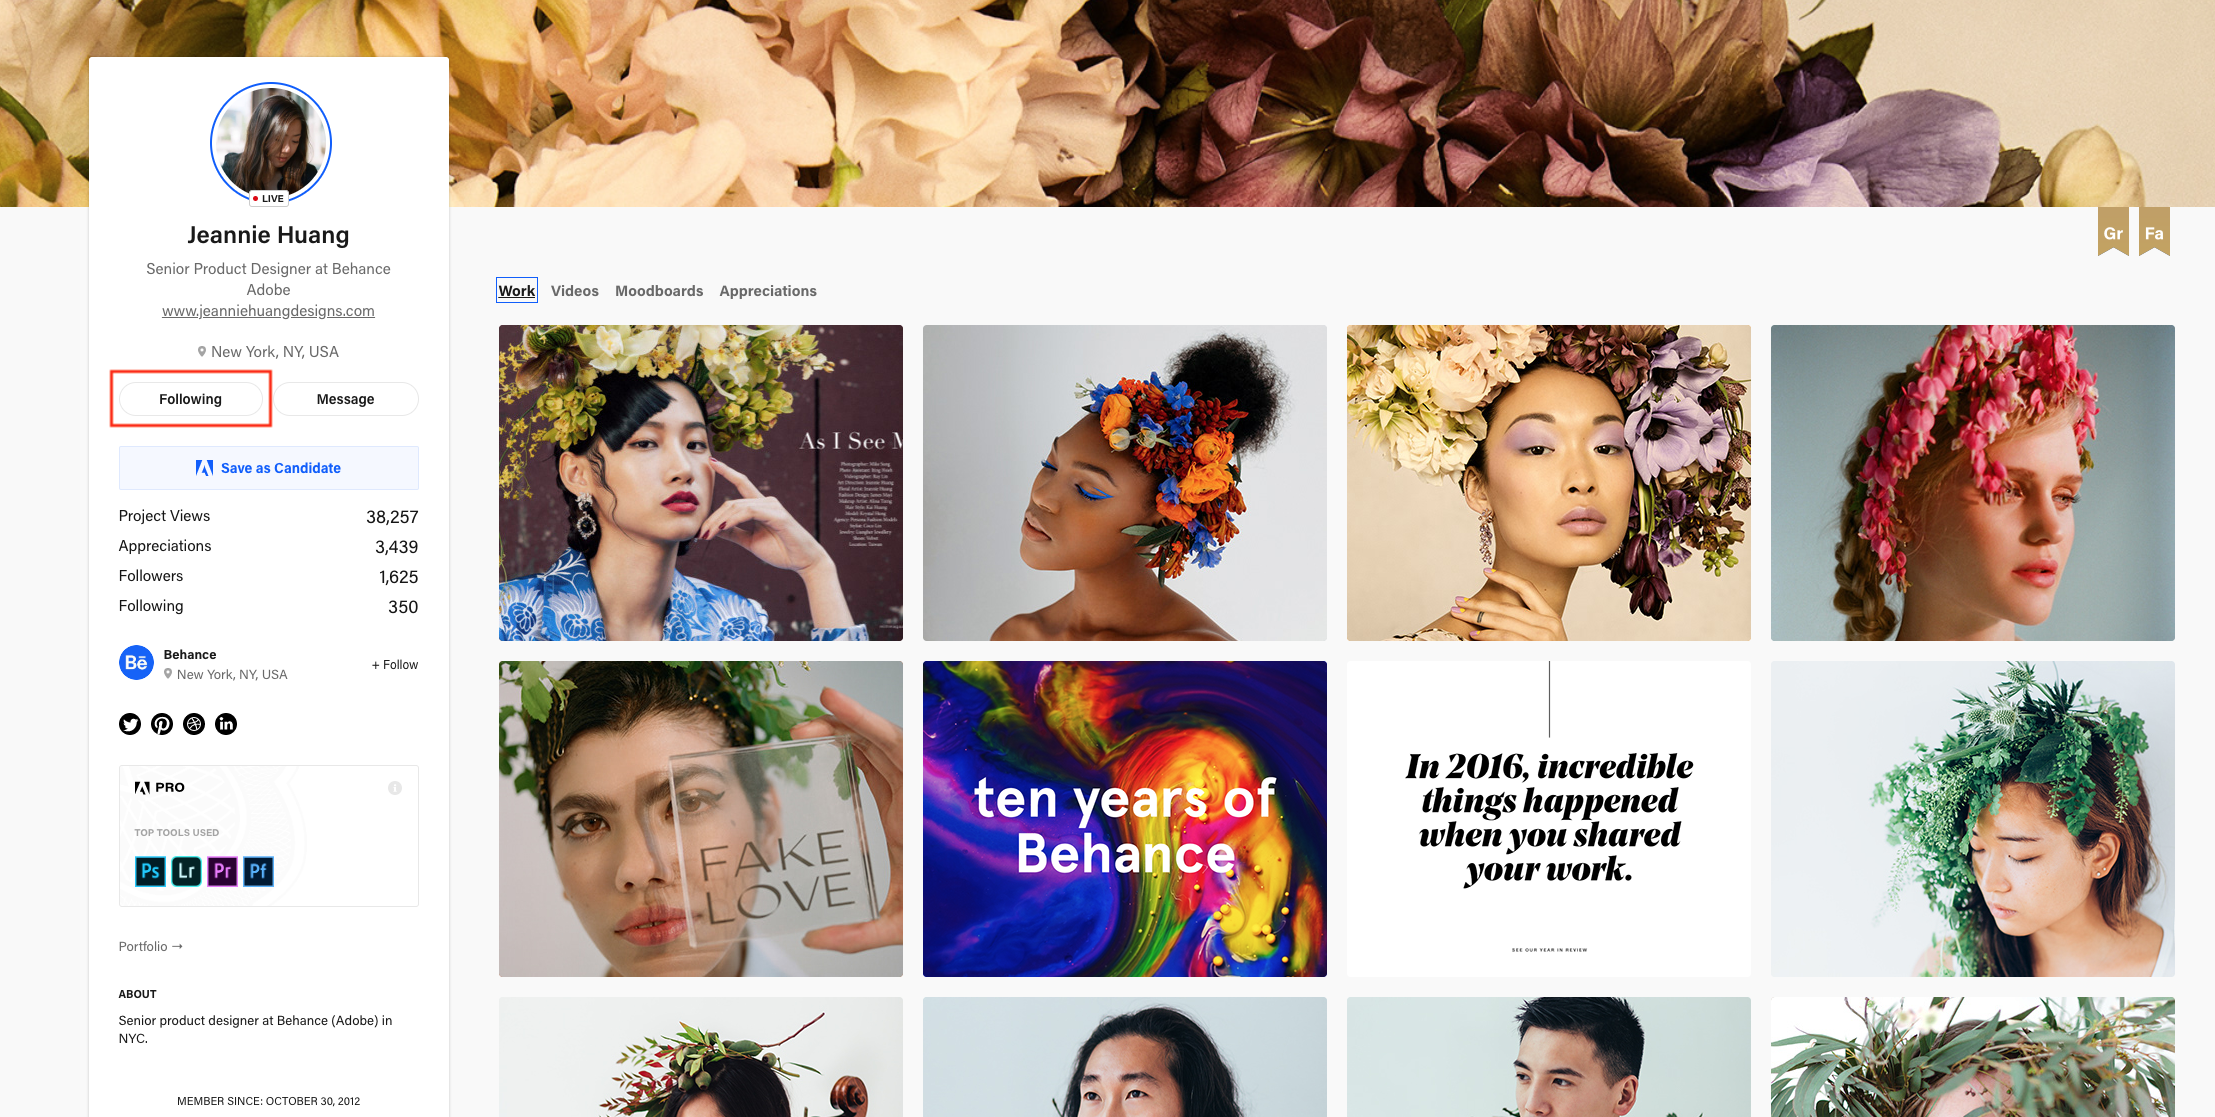
Task: Open the Pinterest social profile icon
Action: (162, 724)
